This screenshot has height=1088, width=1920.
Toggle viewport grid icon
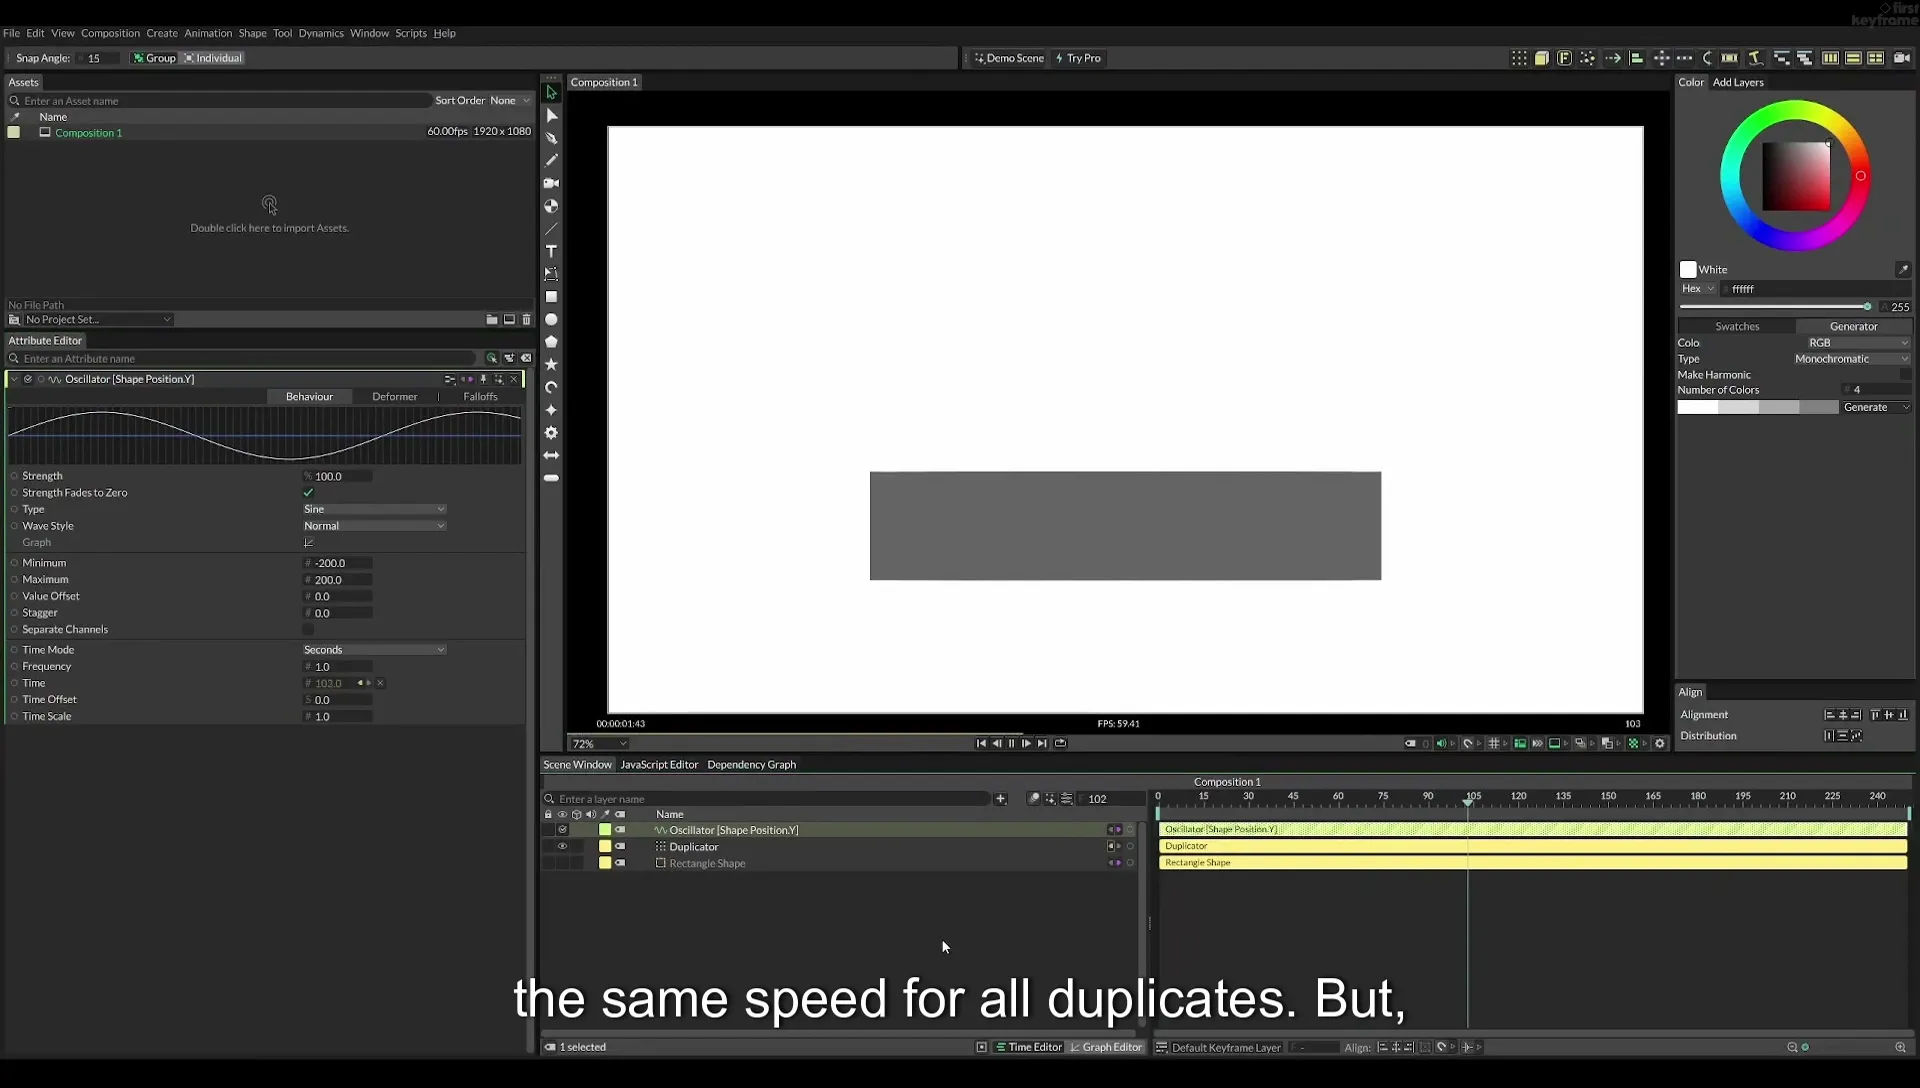click(1494, 744)
